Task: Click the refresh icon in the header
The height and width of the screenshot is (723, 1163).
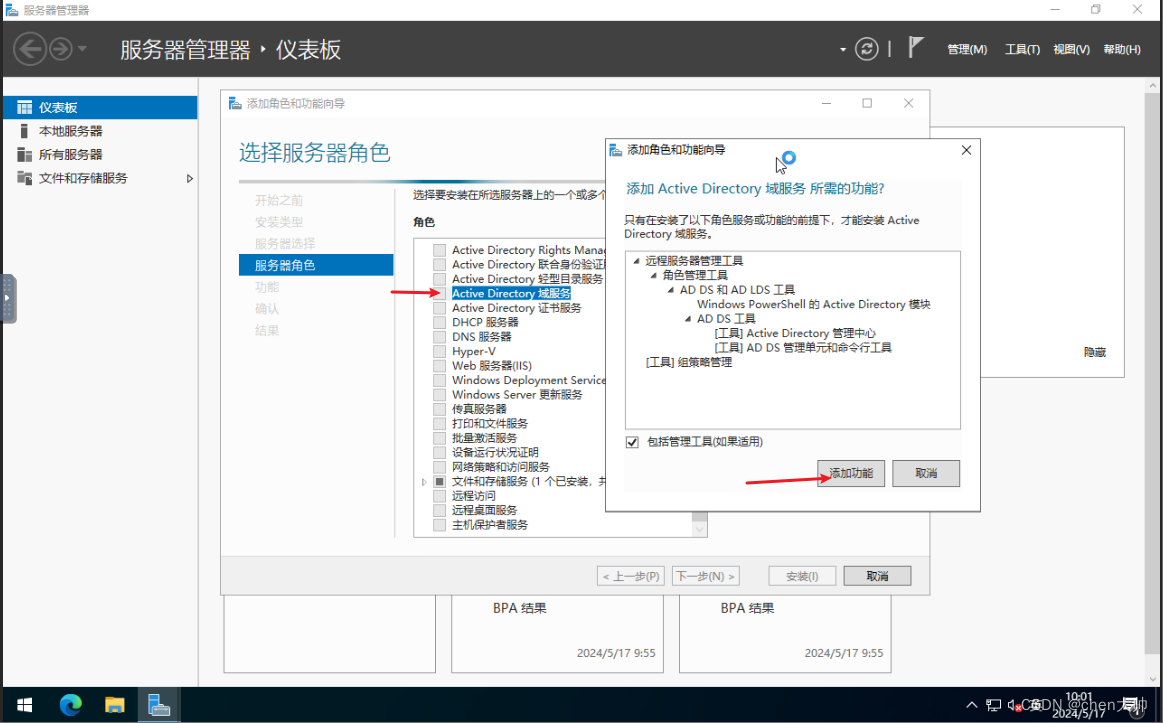Action: pyautogui.click(x=866, y=49)
